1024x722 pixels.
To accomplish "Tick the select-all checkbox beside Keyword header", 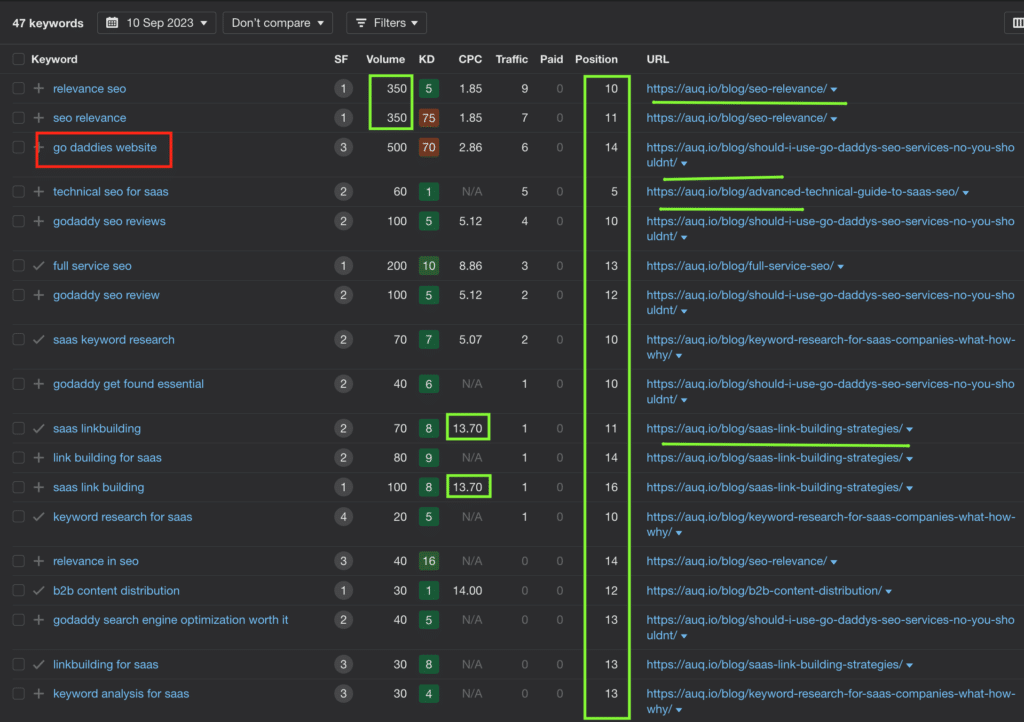I will pyautogui.click(x=18, y=59).
